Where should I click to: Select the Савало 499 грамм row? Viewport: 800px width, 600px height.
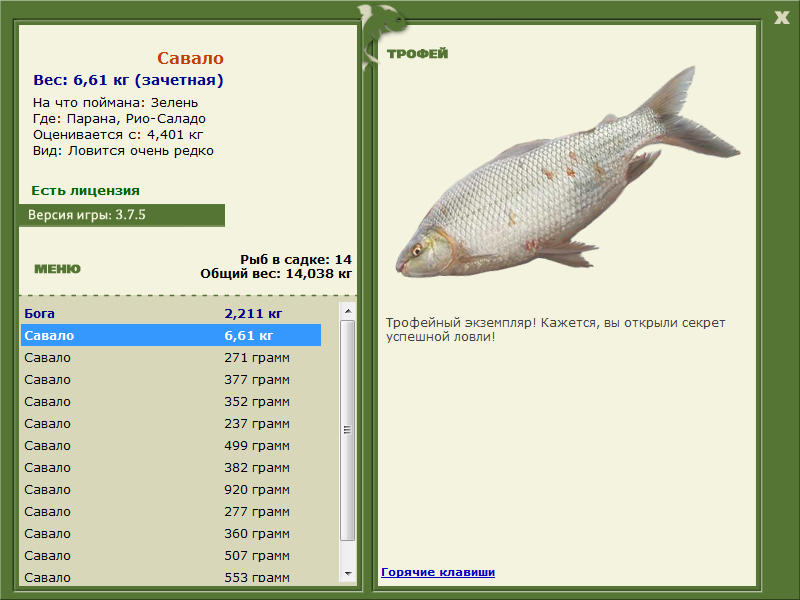171,445
